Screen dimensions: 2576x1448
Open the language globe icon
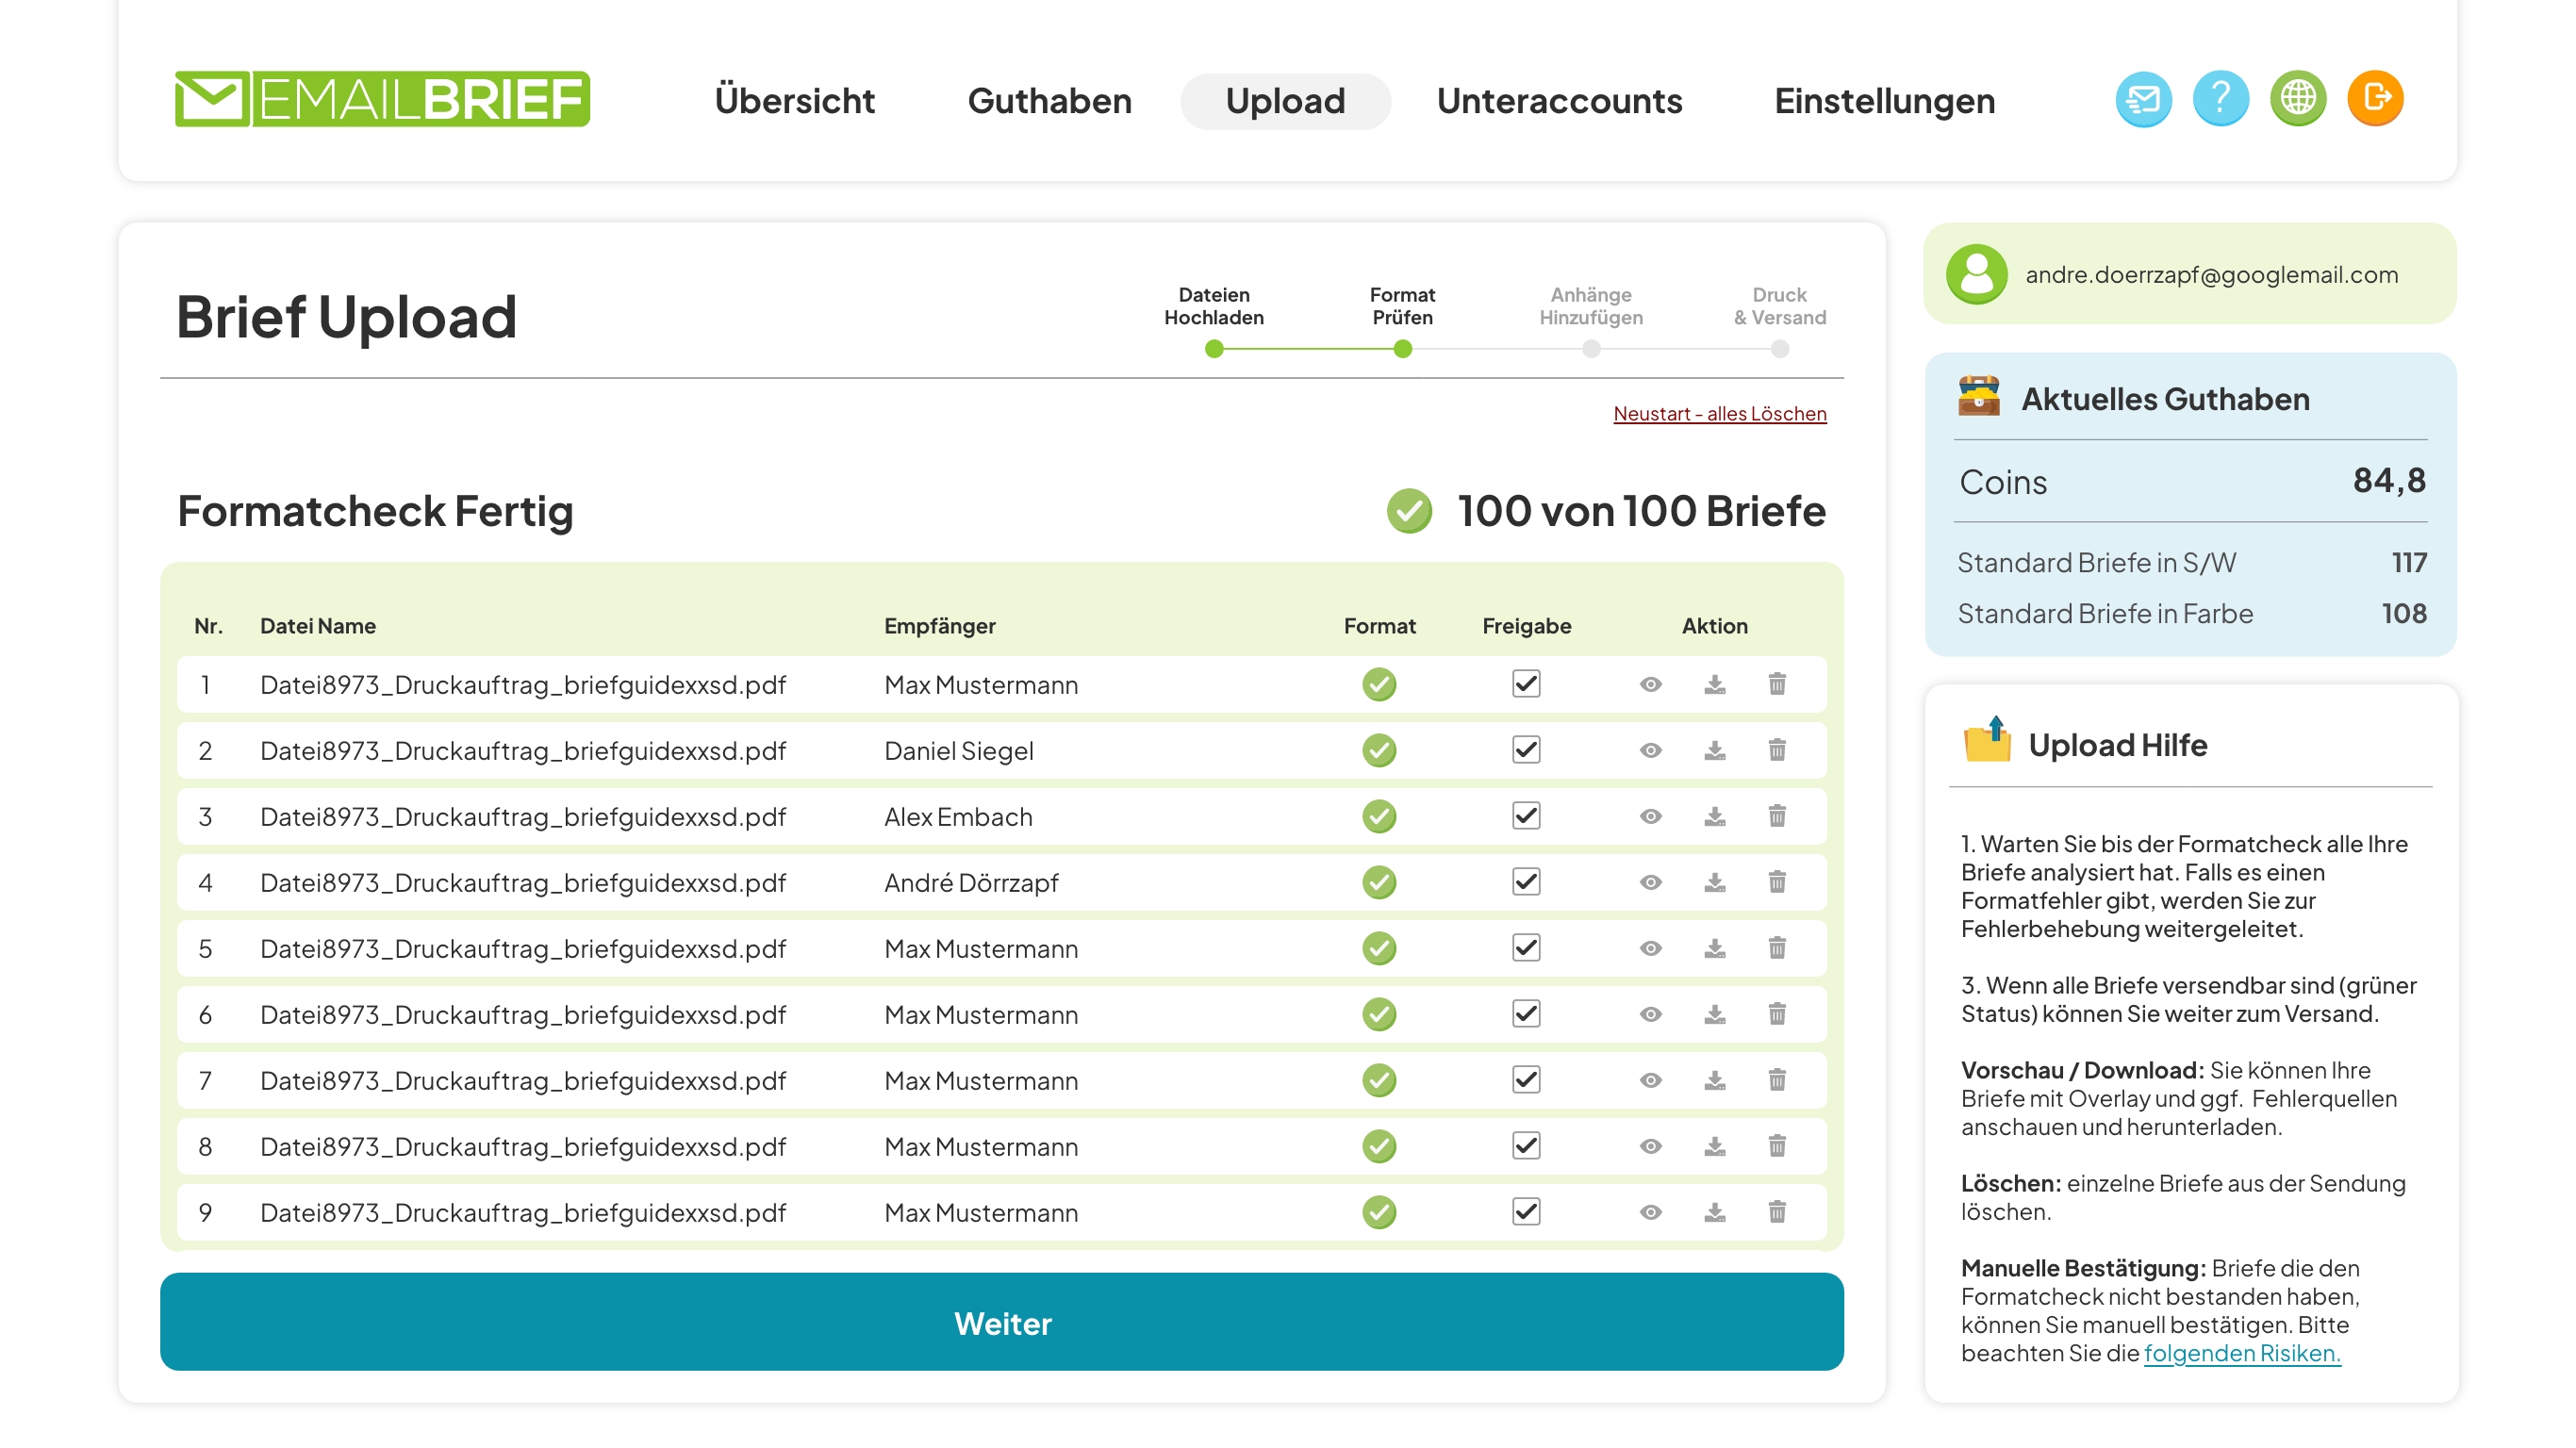click(x=2297, y=99)
